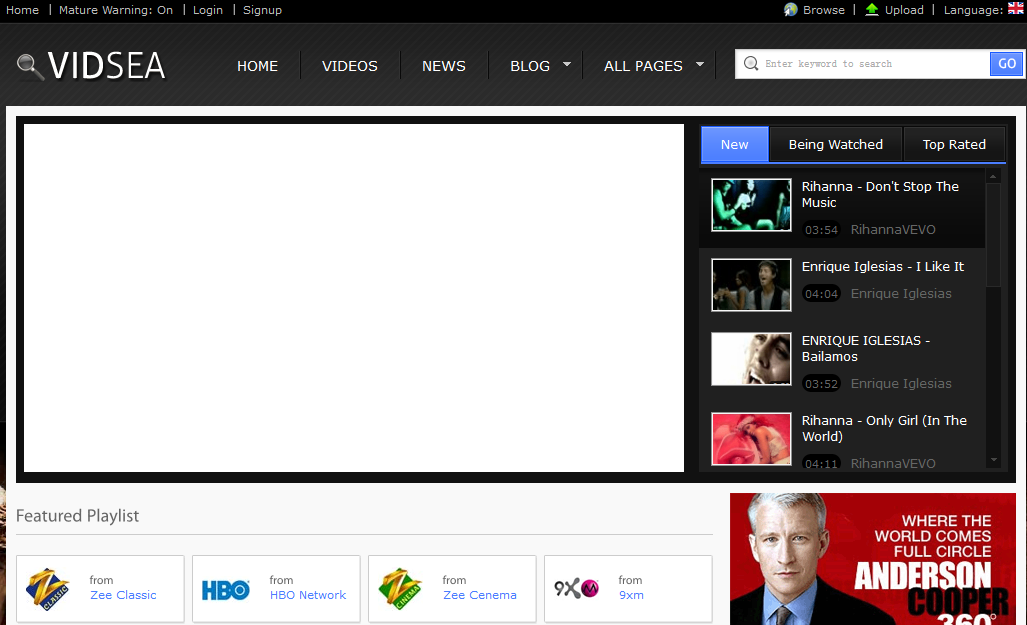
Task: Click the playlist scrollbar down arrow
Action: (993, 460)
